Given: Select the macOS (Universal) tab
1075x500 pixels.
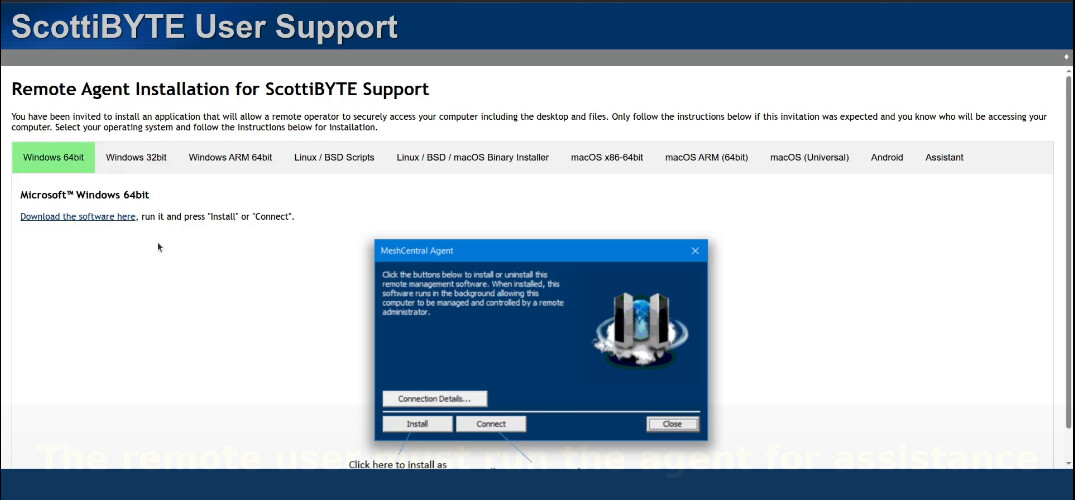Looking at the screenshot, I should (x=809, y=157).
